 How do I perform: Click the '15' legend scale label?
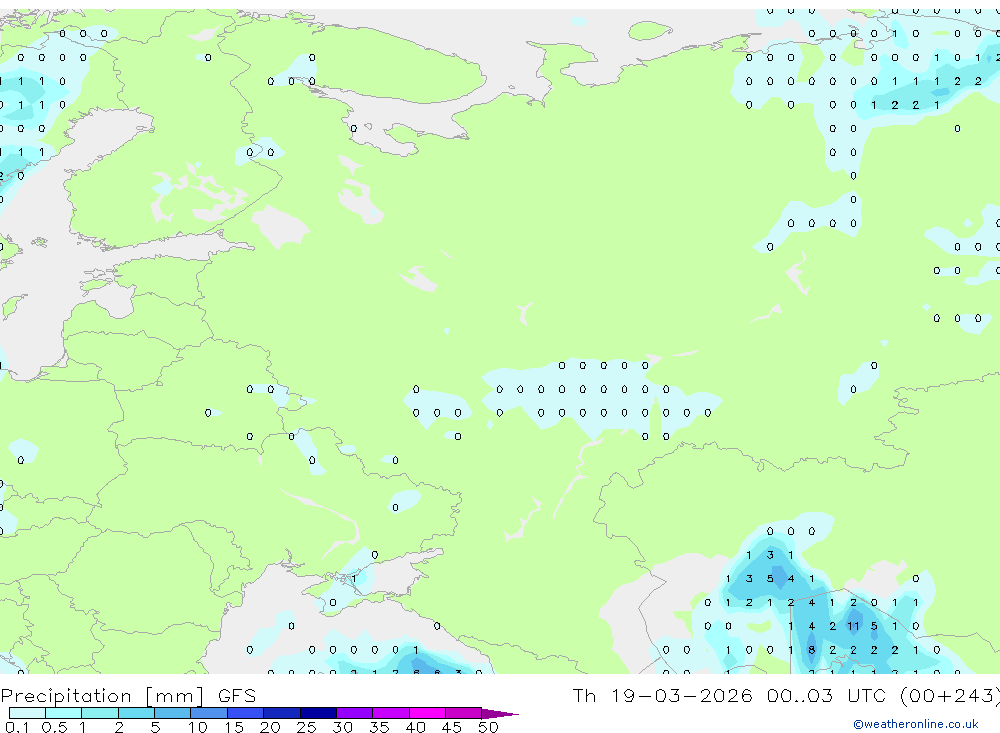pos(234,727)
